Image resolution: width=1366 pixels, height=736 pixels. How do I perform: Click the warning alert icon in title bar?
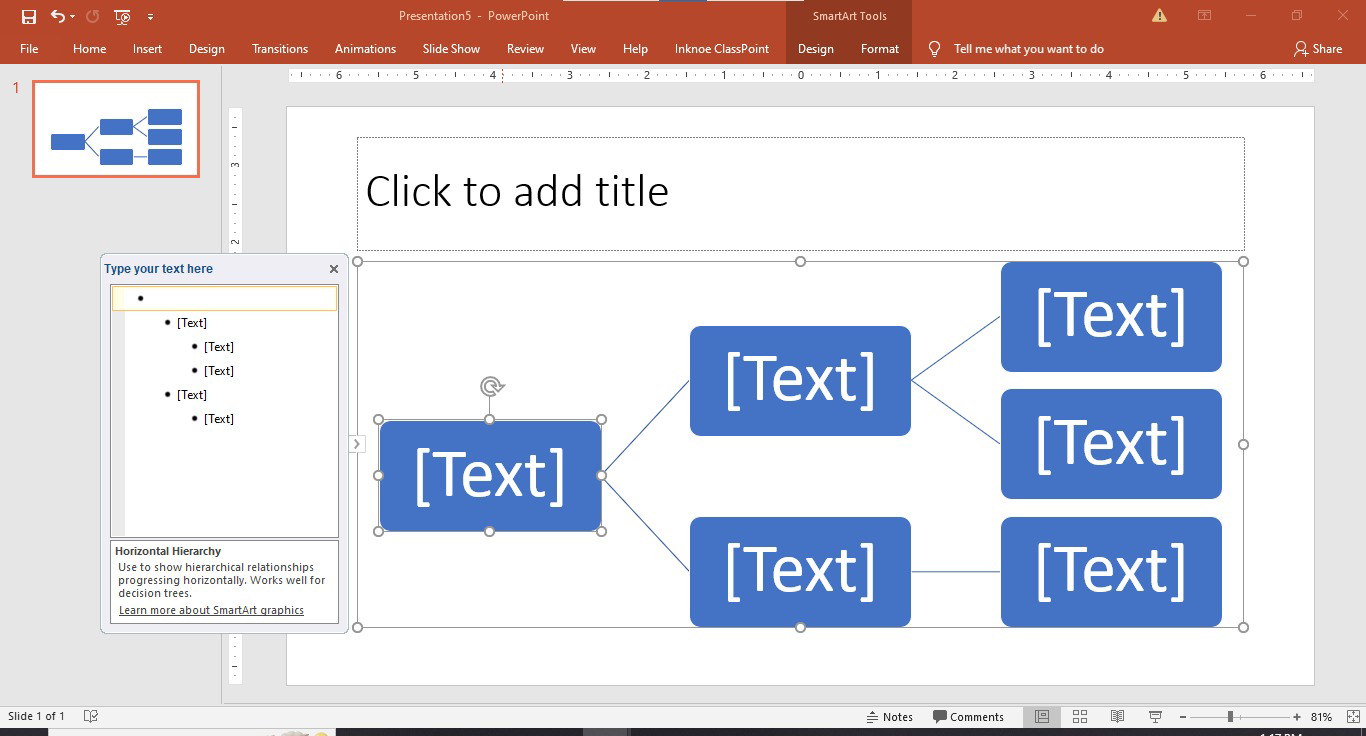click(x=1159, y=16)
